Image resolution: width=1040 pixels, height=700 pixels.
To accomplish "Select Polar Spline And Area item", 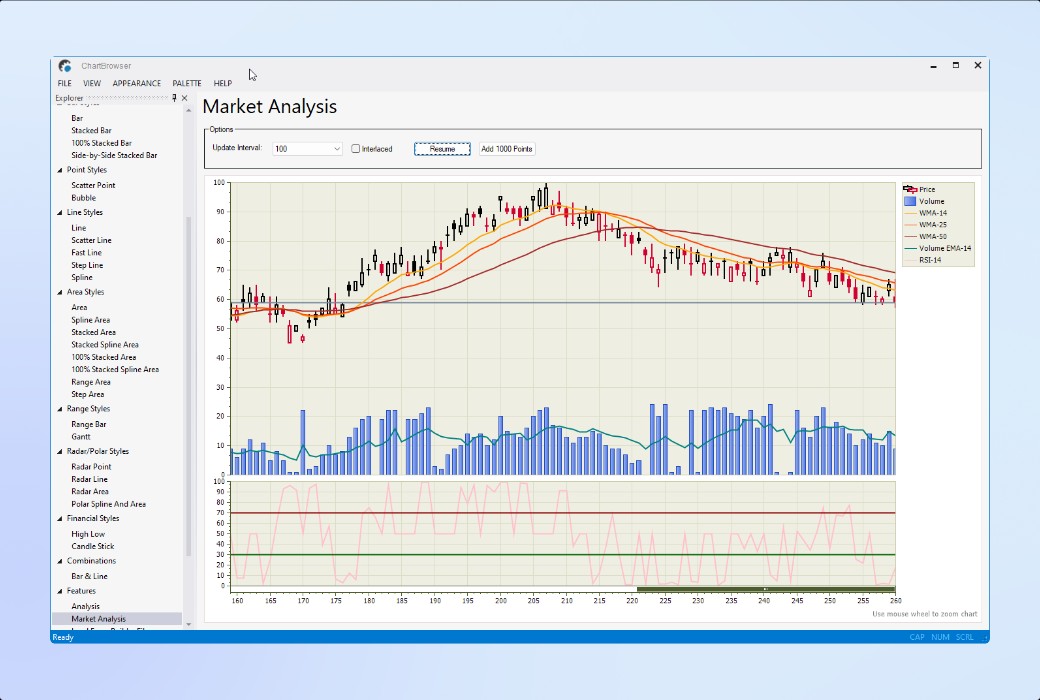I will coord(109,504).
